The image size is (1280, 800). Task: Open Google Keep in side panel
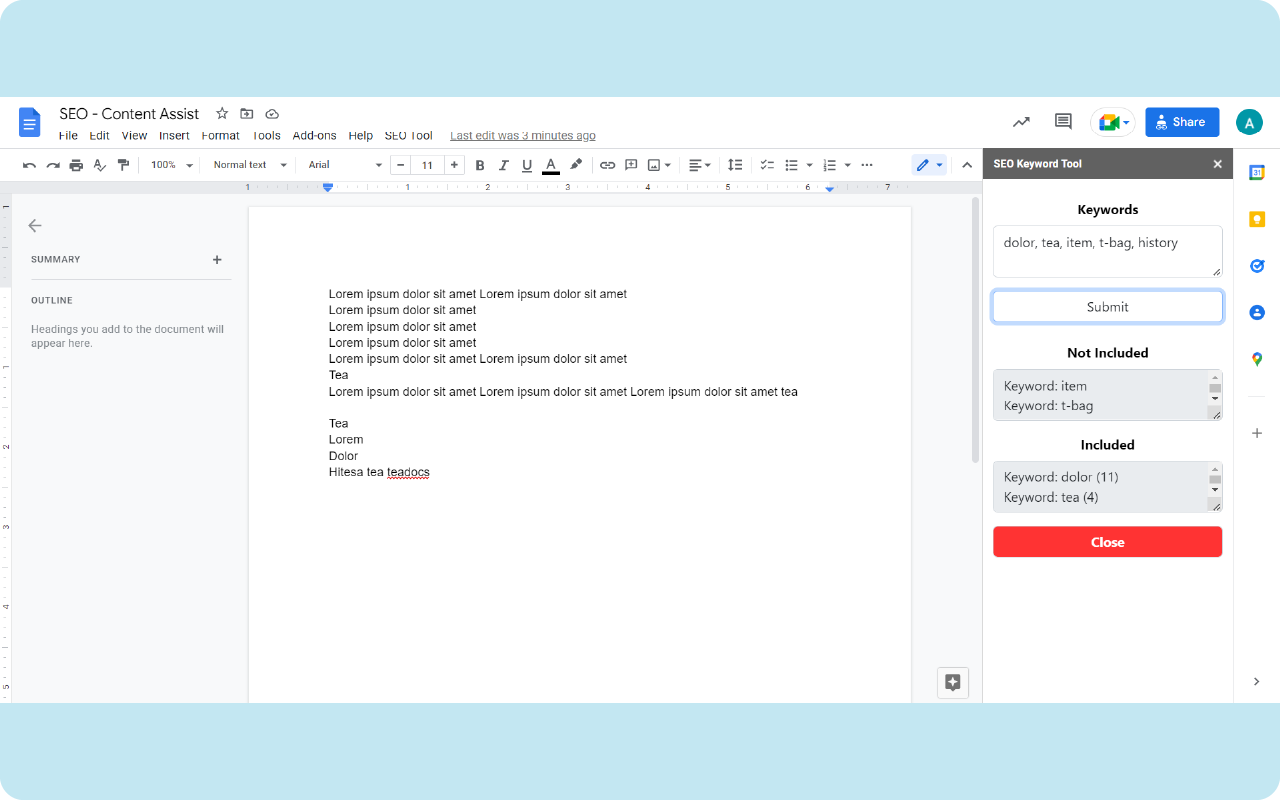(x=1257, y=219)
